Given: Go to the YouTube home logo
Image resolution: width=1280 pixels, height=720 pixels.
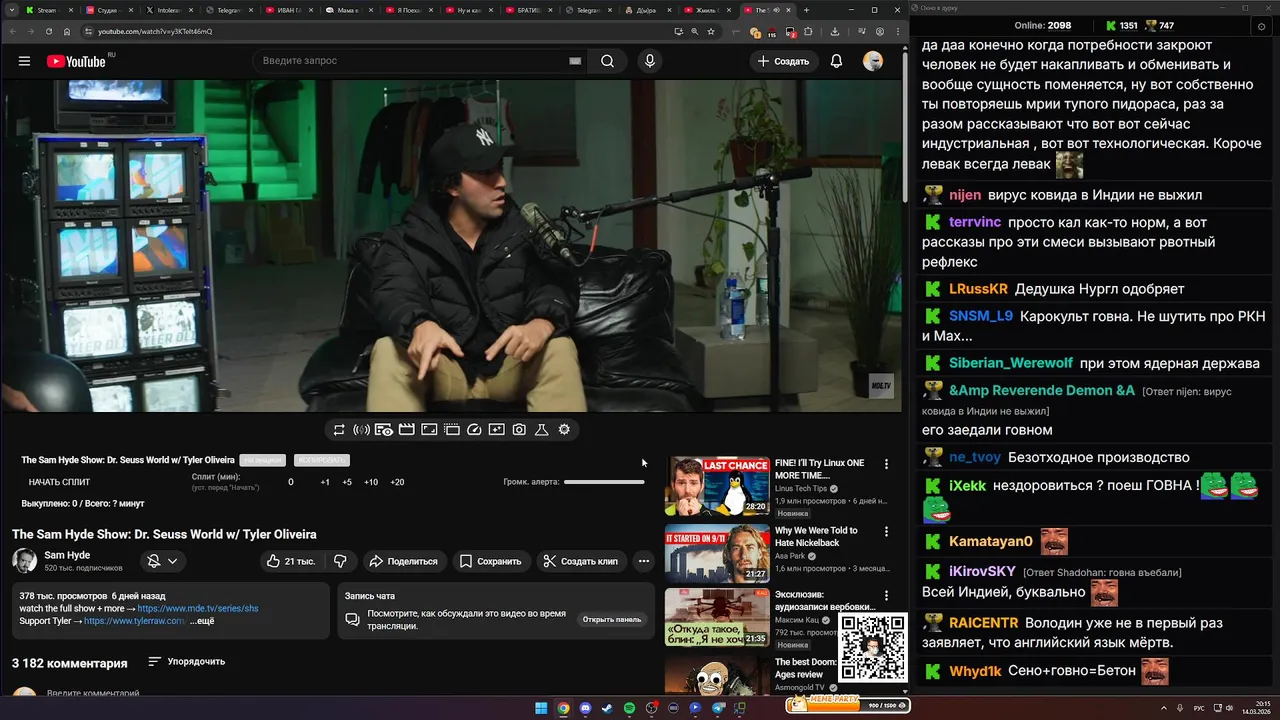Looking at the screenshot, I should tap(76, 61).
